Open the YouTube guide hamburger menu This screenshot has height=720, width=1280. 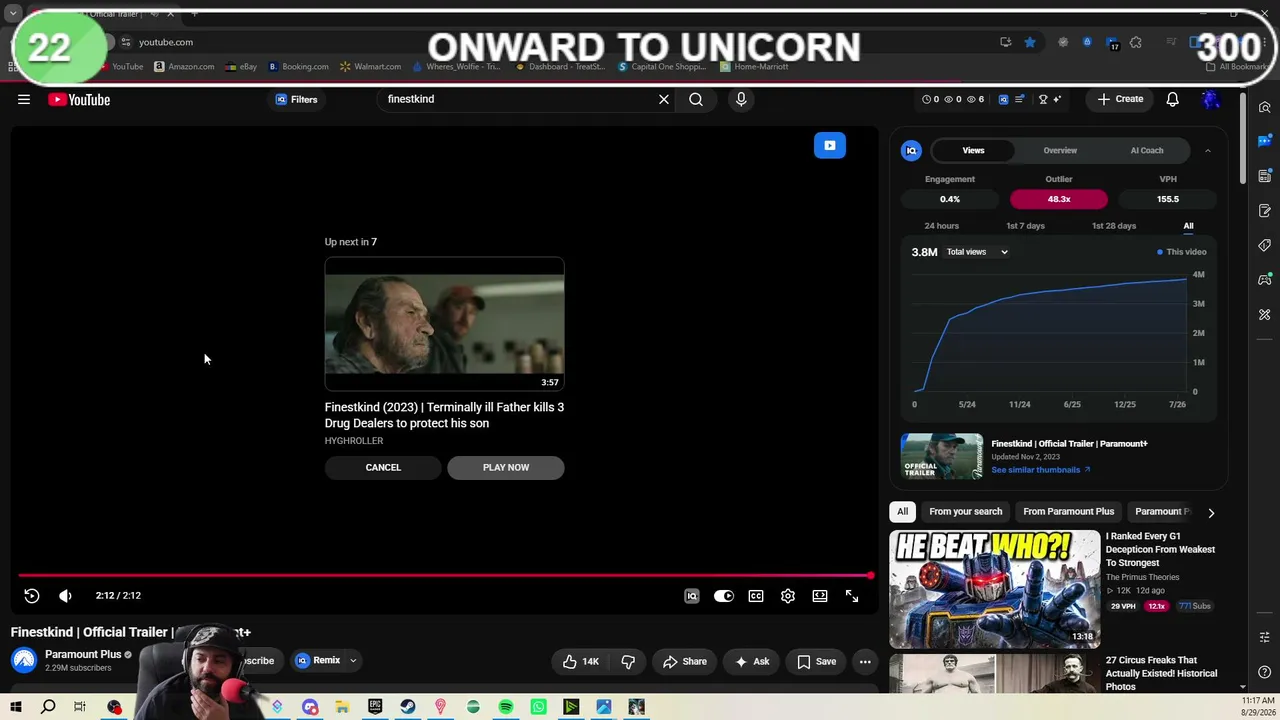[x=24, y=99]
